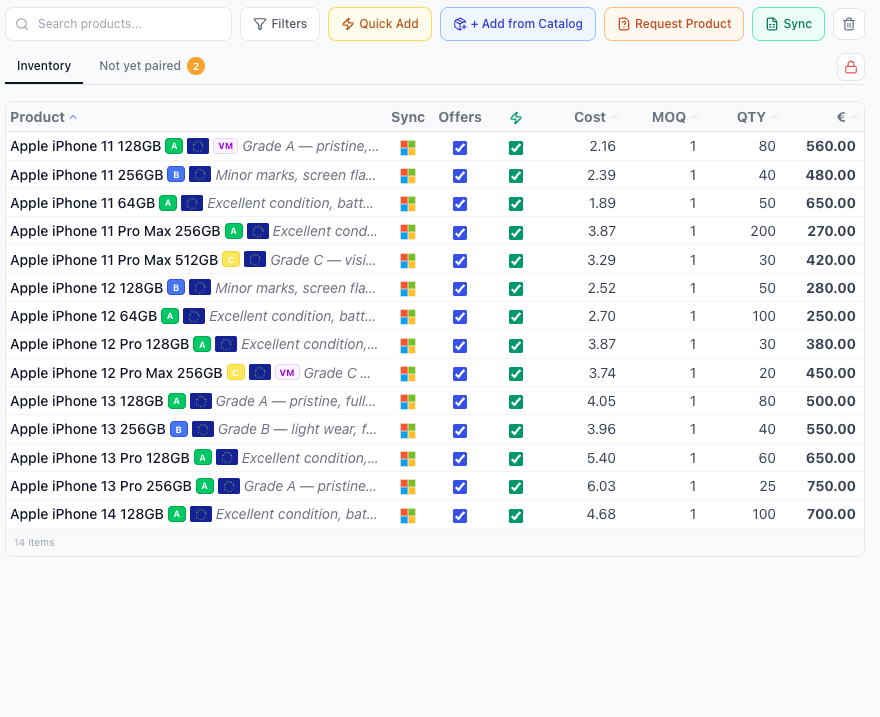
Task: Toggle Offers checkbox for iPhone 11 128GB
Action: pos(460,148)
